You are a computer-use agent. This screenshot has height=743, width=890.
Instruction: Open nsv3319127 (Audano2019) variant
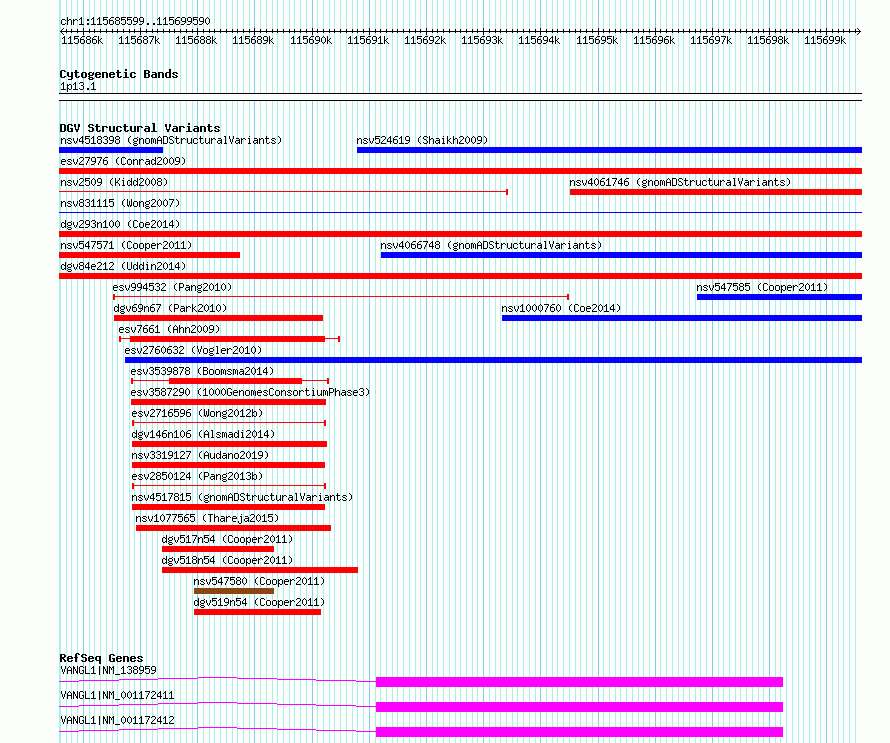click(x=200, y=455)
